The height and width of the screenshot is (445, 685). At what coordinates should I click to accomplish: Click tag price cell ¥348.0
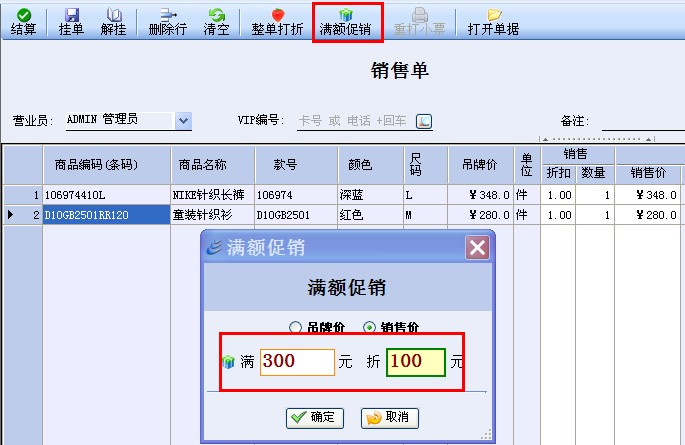pos(481,195)
